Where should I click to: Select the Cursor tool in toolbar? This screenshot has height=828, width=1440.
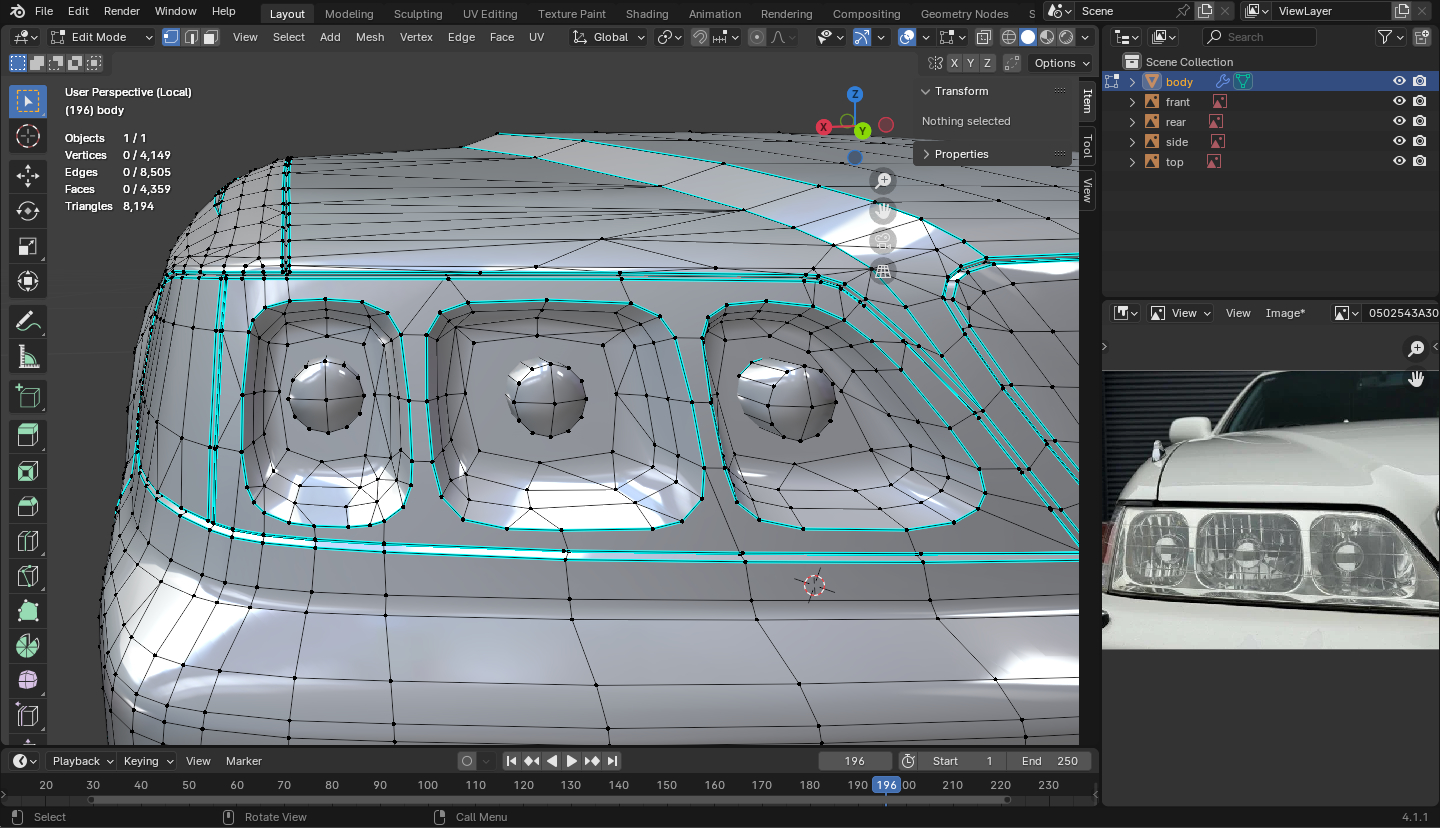(28, 137)
